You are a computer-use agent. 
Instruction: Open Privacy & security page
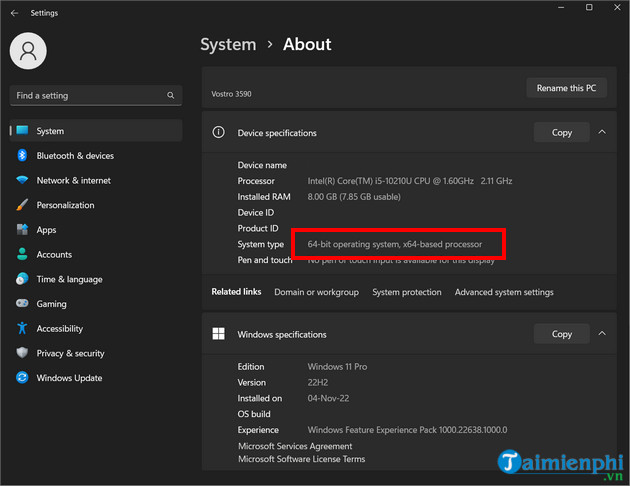(x=96, y=353)
